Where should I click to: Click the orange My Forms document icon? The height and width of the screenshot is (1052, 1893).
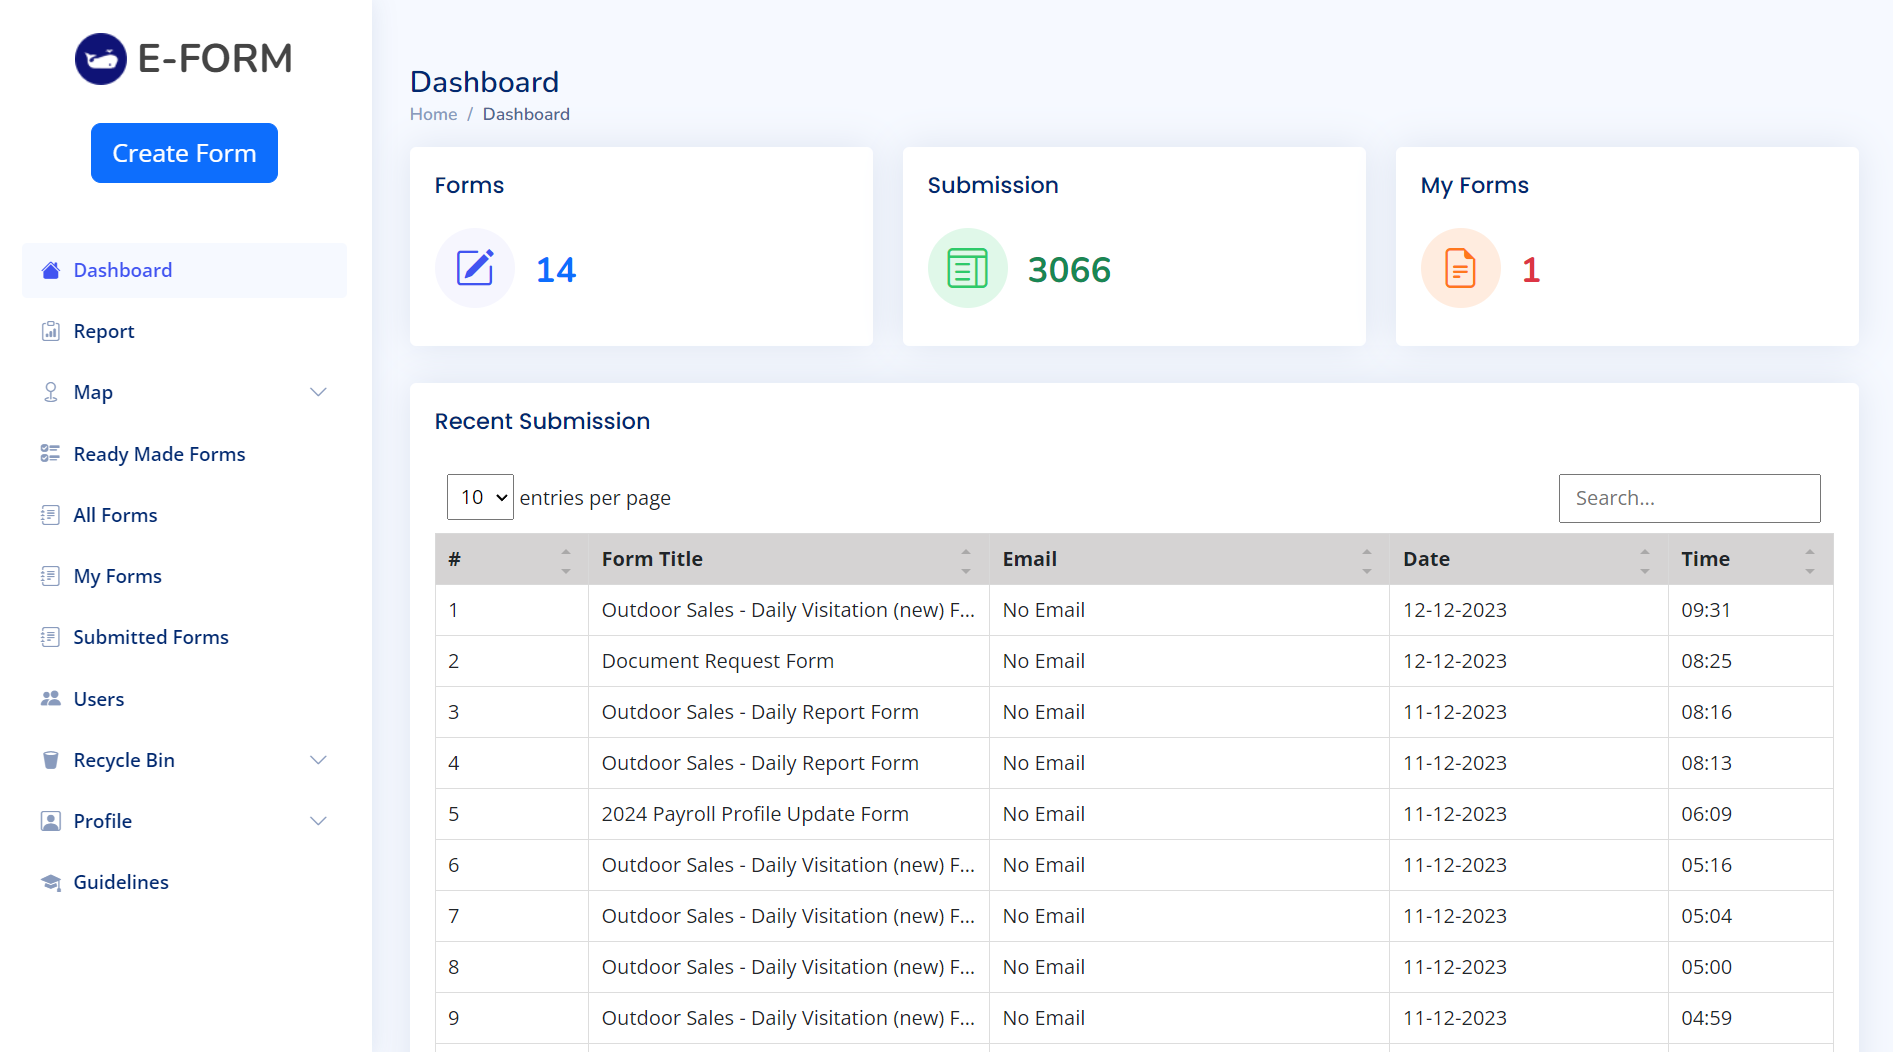[x=1460, y=268]
